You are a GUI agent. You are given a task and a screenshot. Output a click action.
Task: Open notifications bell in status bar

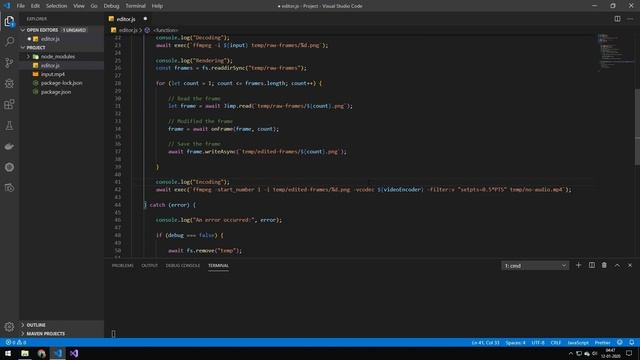click(x=631, y=342)
